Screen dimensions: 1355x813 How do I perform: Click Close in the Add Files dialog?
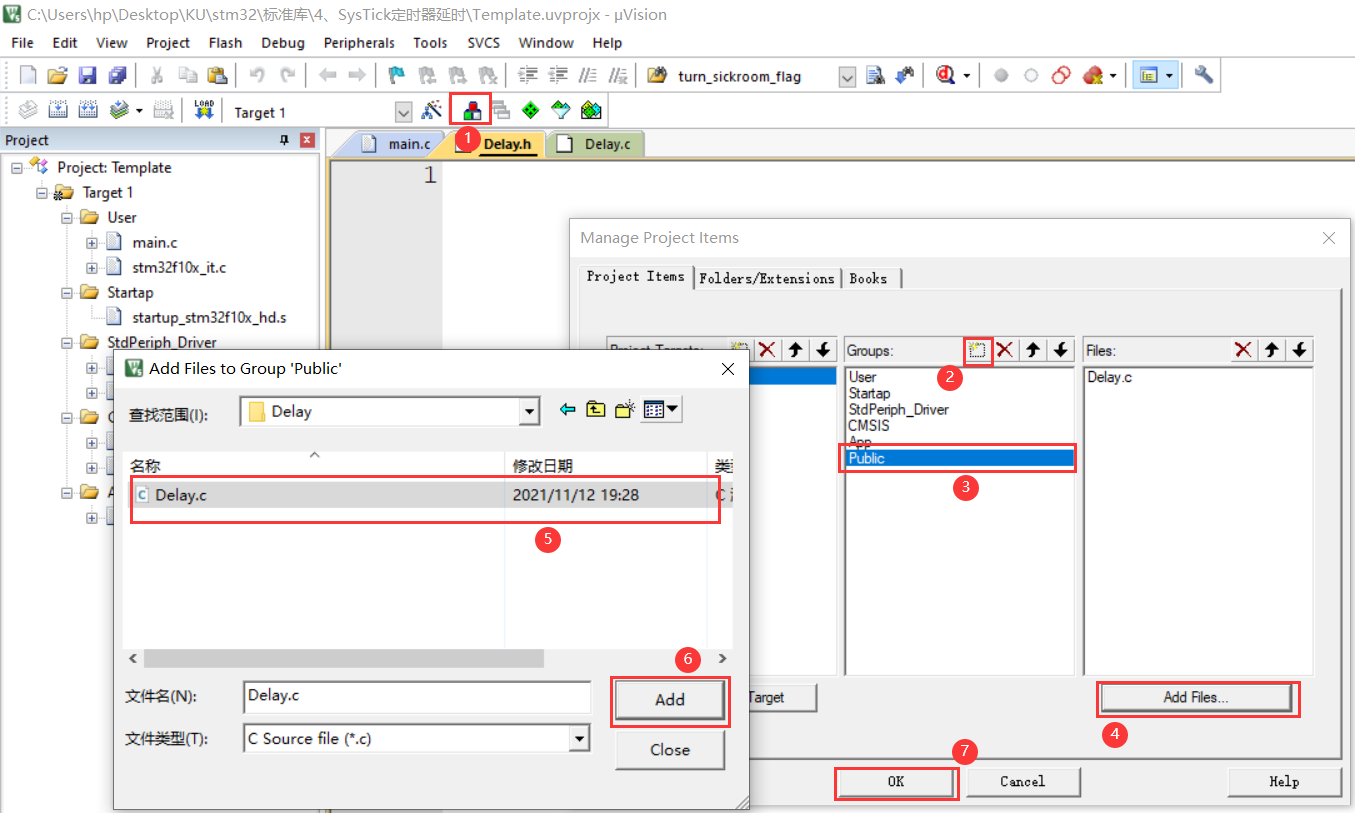(x=669, y=750)
